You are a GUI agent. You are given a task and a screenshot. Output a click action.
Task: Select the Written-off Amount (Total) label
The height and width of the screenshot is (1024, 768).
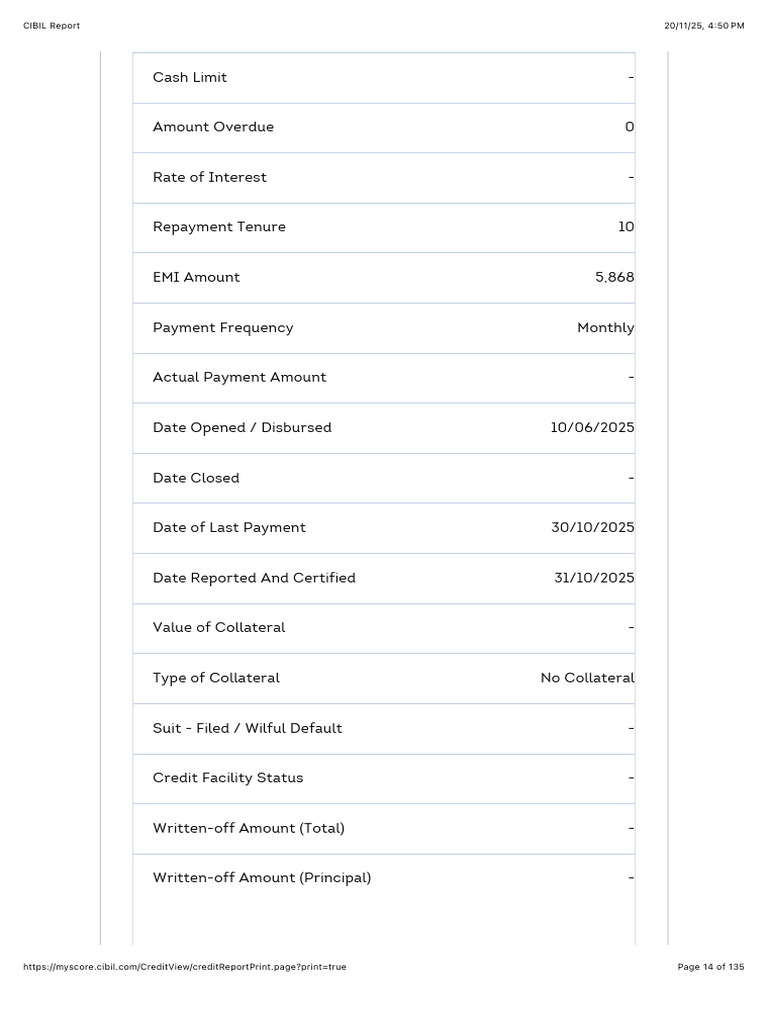249,828
